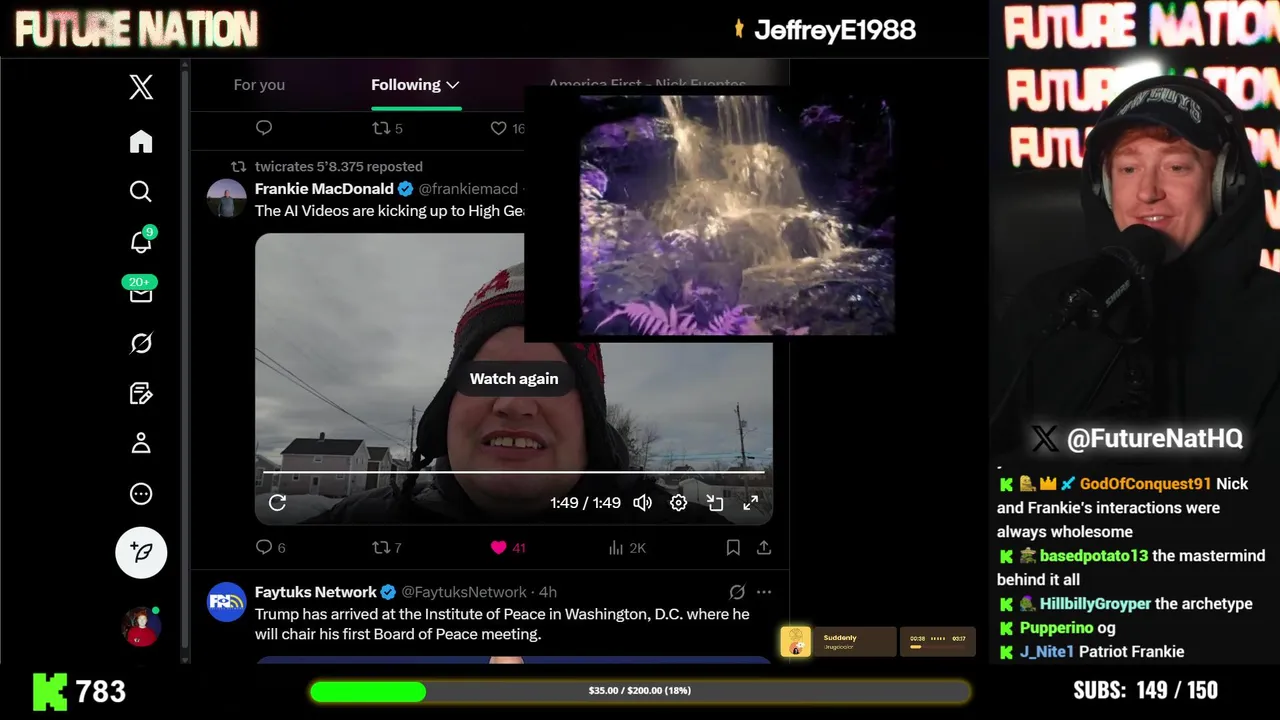Open the Trump Institute of Peace post text
The width and height of the screenshot is (1280, 720).
[x=502, y=624]
